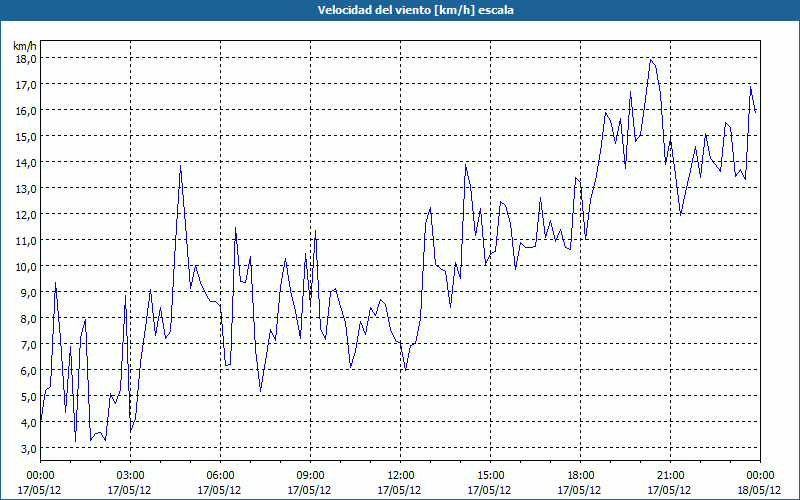Click the "00:00" label above "18/05/12"
The width and height of the screenshot is (800, 500).
coord(760,476)
